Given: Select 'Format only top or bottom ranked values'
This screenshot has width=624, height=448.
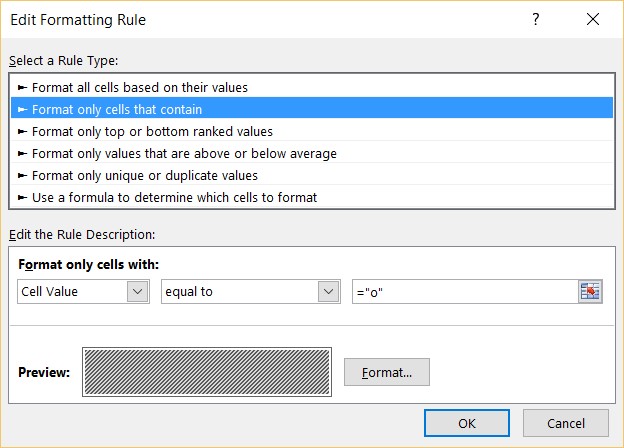Looking at the screenshot, I should pos(152,131).
